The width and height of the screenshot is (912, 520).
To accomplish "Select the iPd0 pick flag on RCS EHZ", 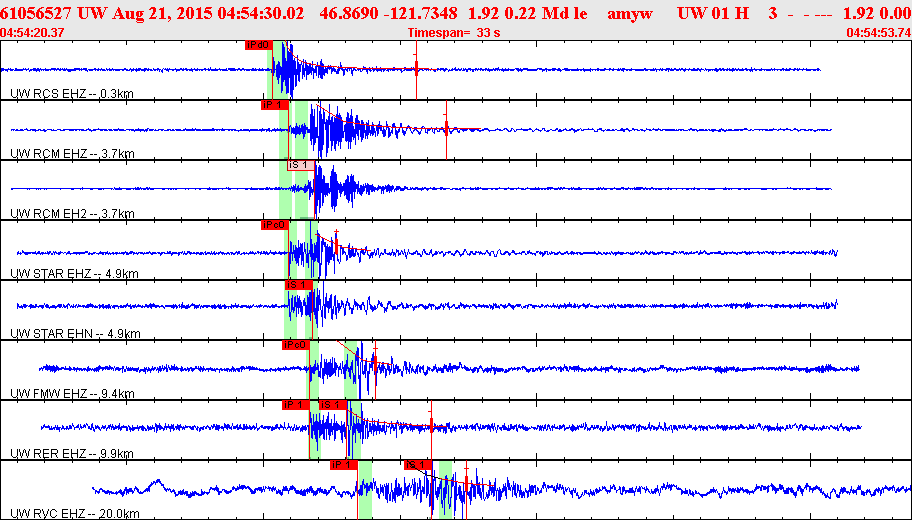I will (259, 45).
